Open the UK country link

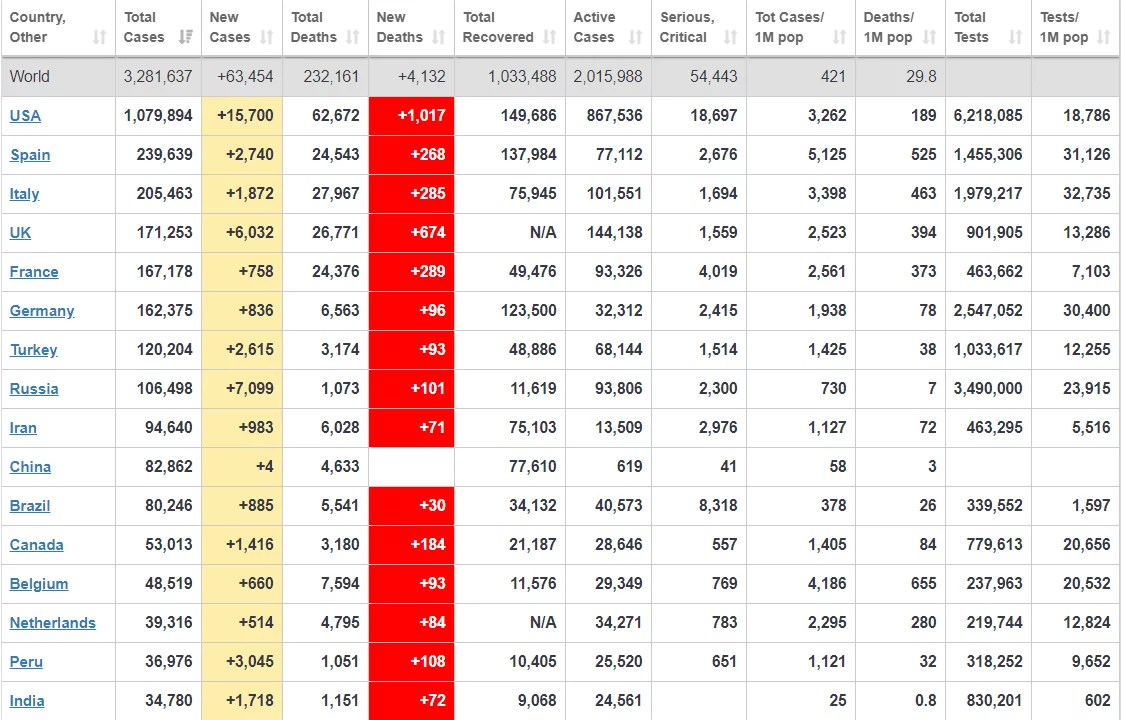click(x=20, y=233)
